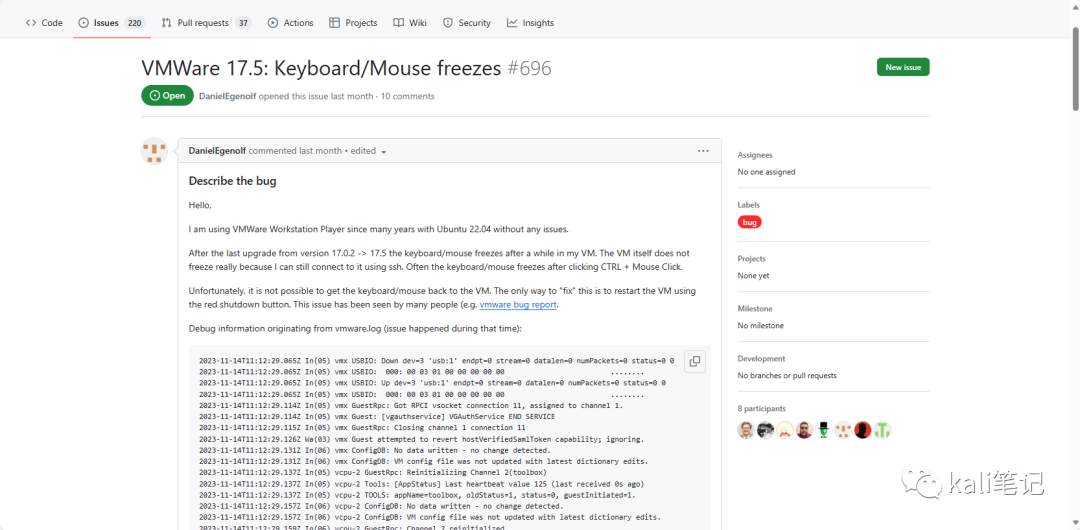Click the 'Describe the bug' heading

[x=232, y=181]
